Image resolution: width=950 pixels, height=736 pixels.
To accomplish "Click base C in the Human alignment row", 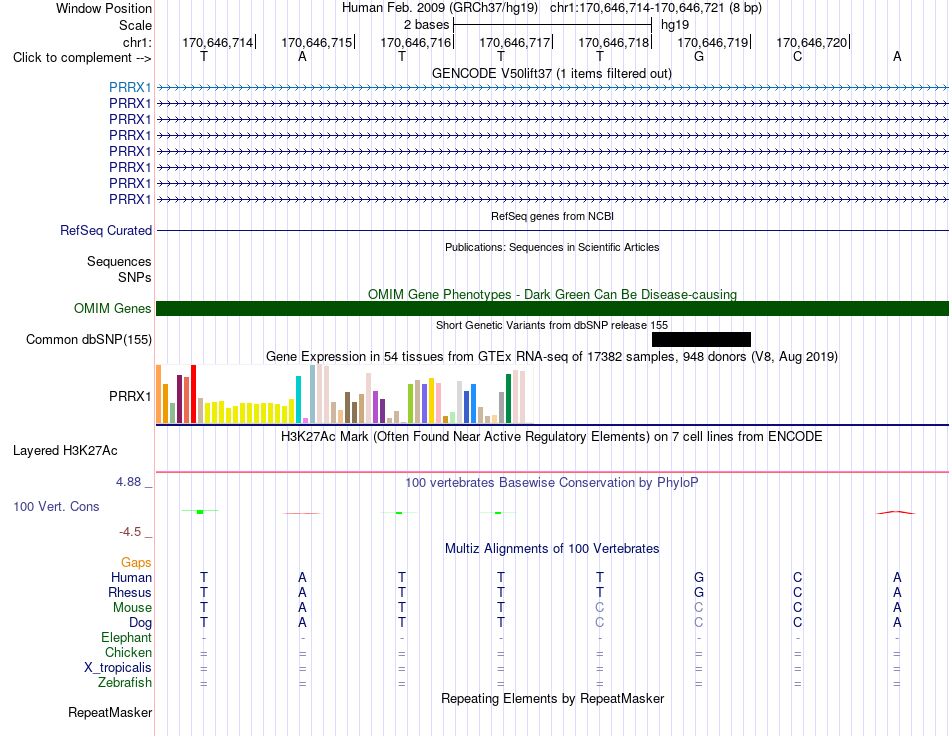I will 797,577.
